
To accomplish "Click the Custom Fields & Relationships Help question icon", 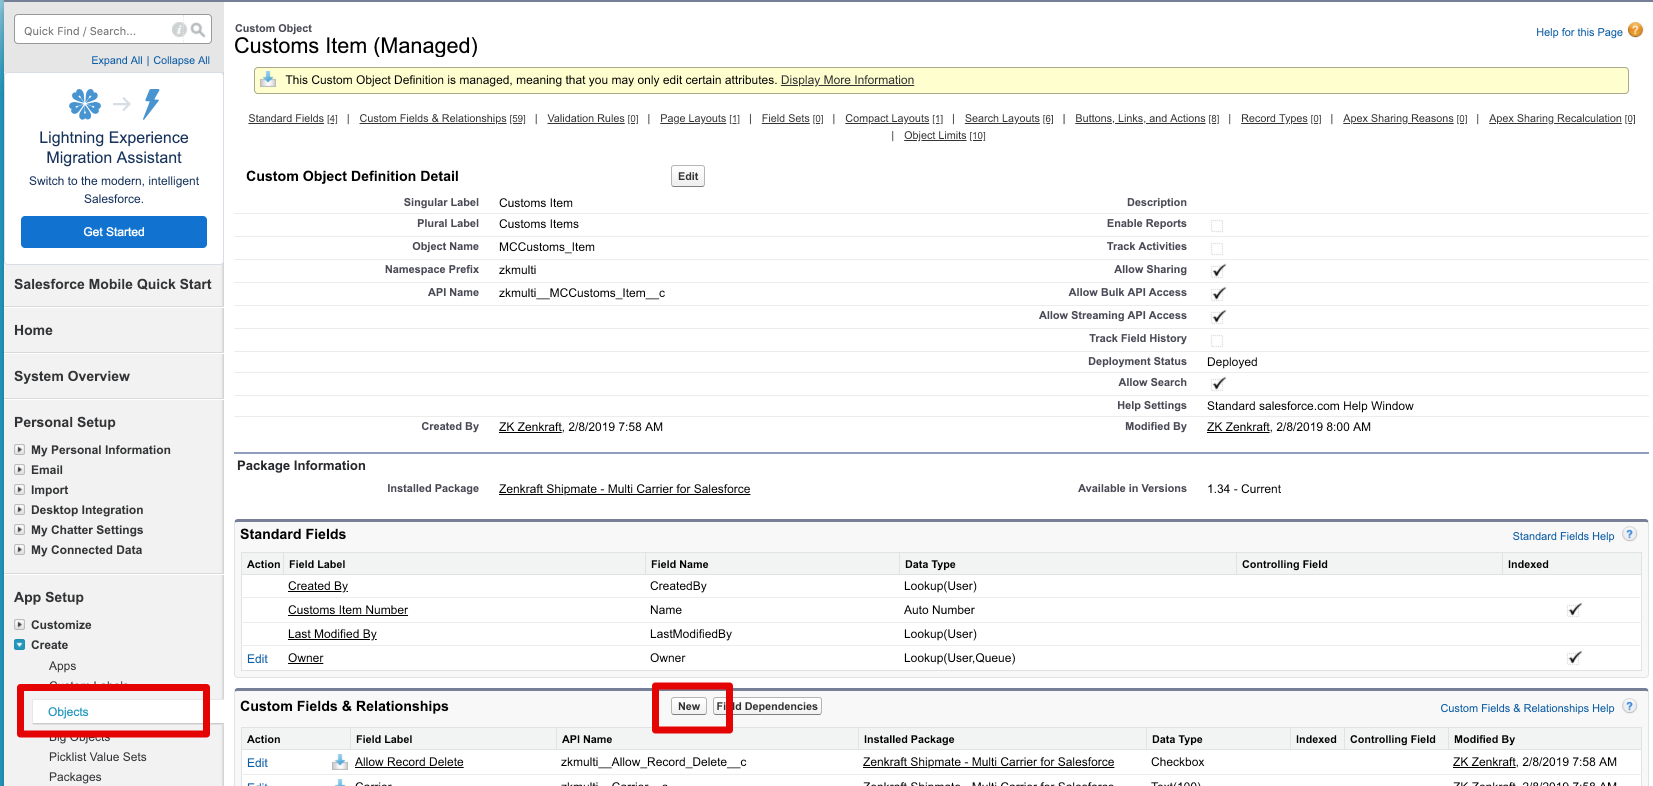I will pyautogui.click(x=1629, y=706).
